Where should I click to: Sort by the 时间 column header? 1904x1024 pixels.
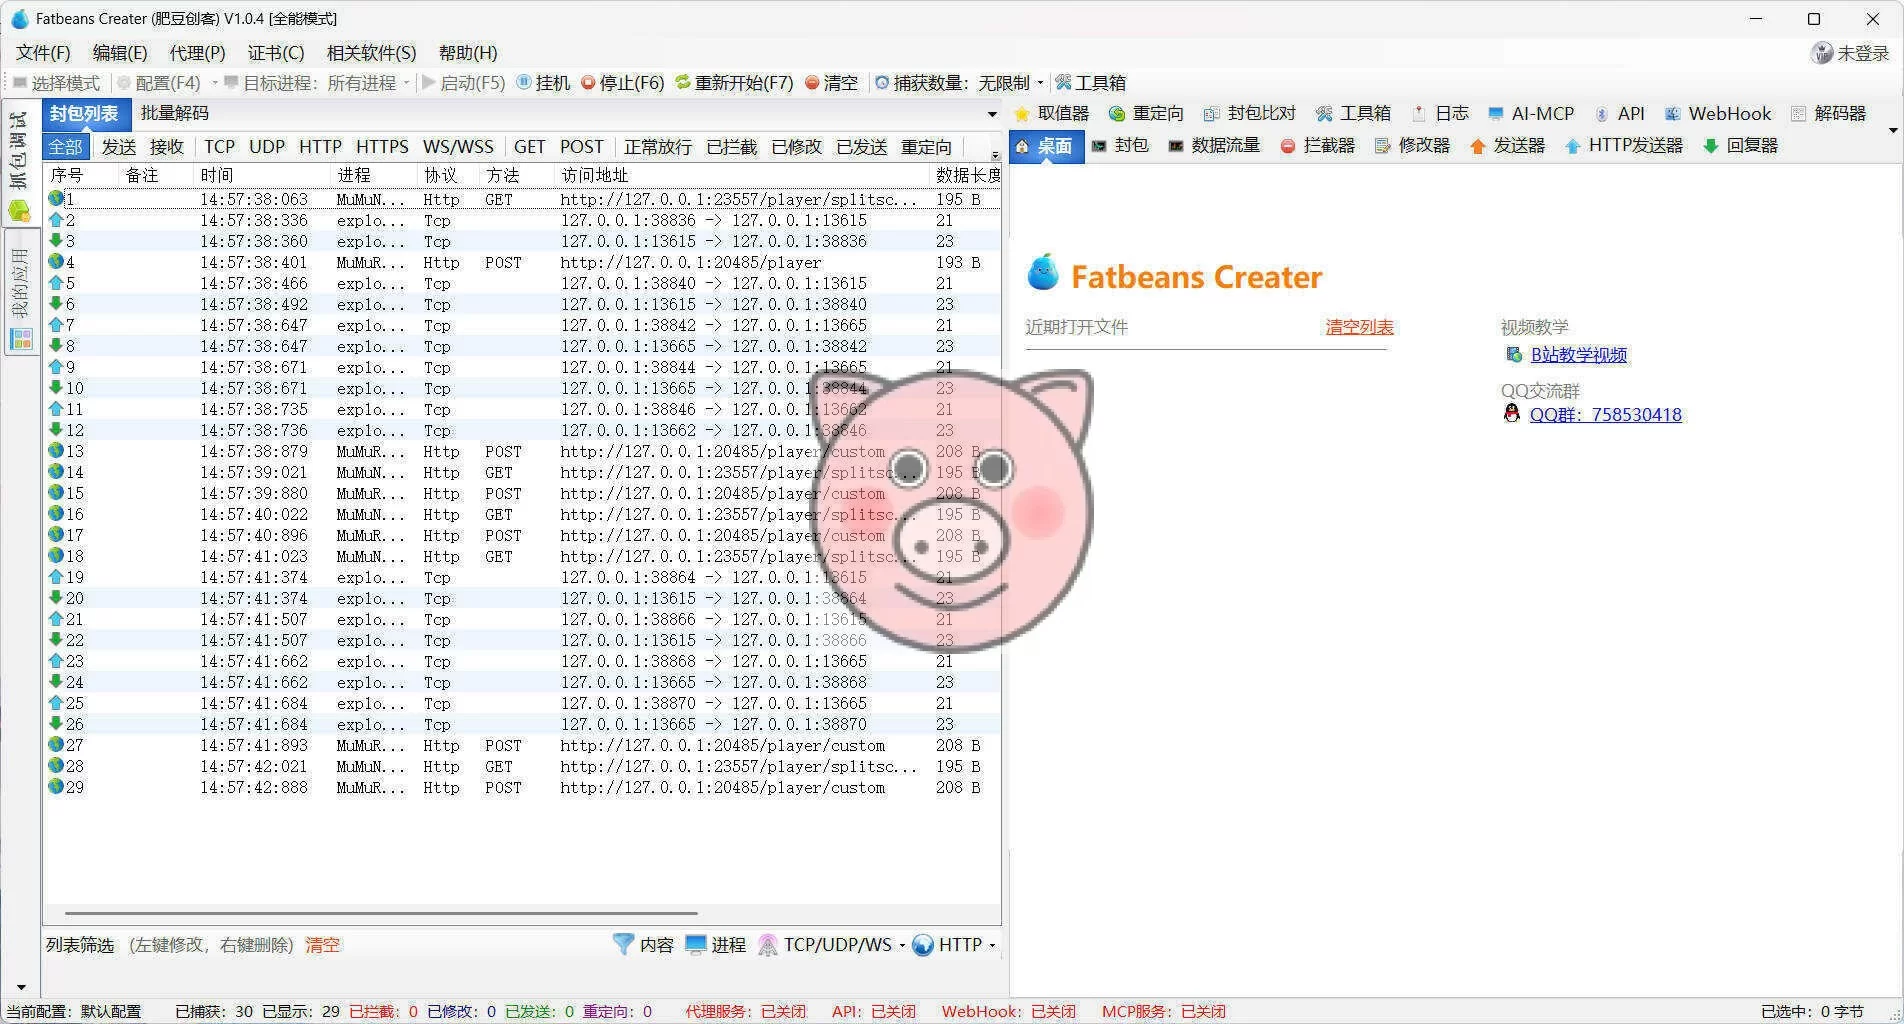262,175
